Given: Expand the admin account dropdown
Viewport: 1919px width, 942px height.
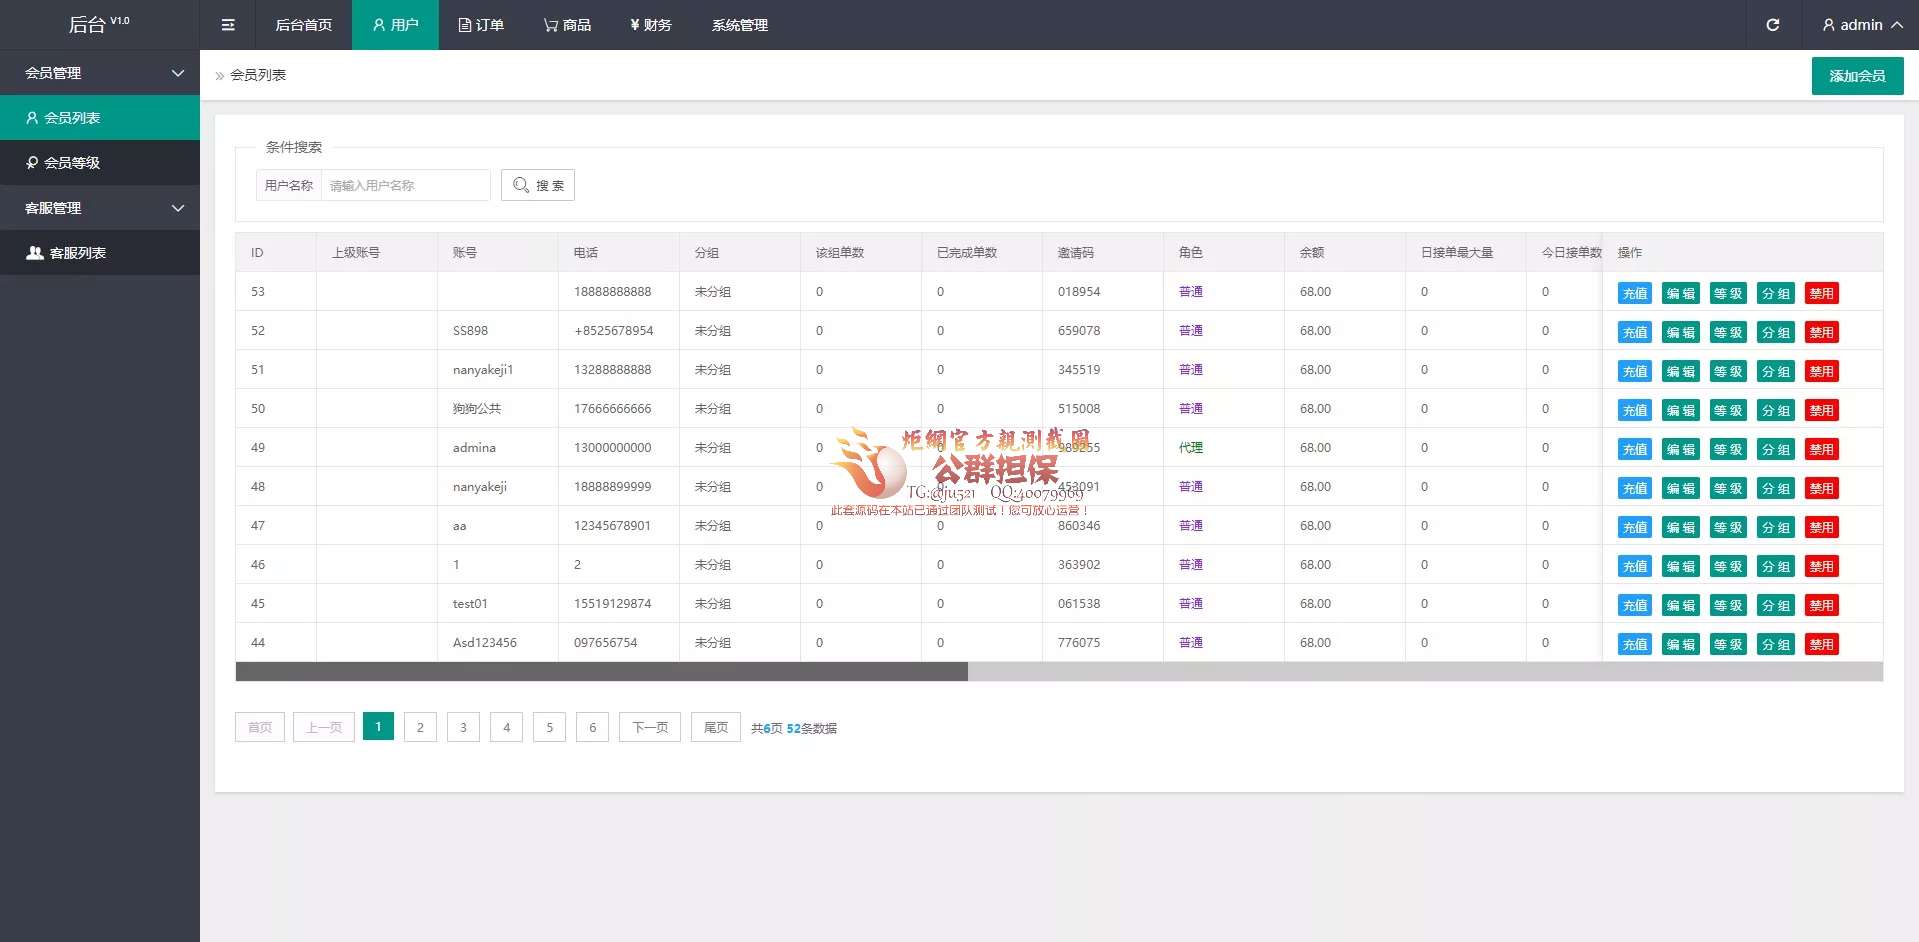Looking at the screenshot, I should (1861, 25).
